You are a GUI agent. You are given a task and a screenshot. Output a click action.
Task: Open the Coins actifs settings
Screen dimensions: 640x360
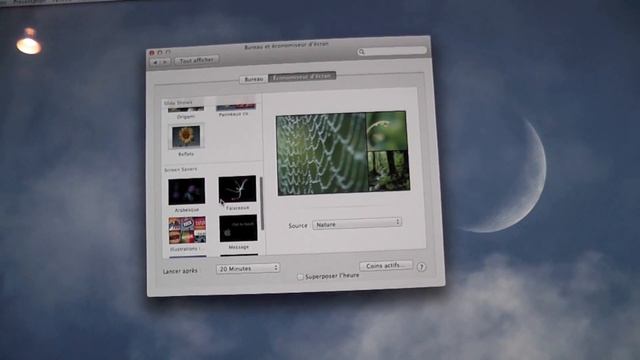point(386,265)
